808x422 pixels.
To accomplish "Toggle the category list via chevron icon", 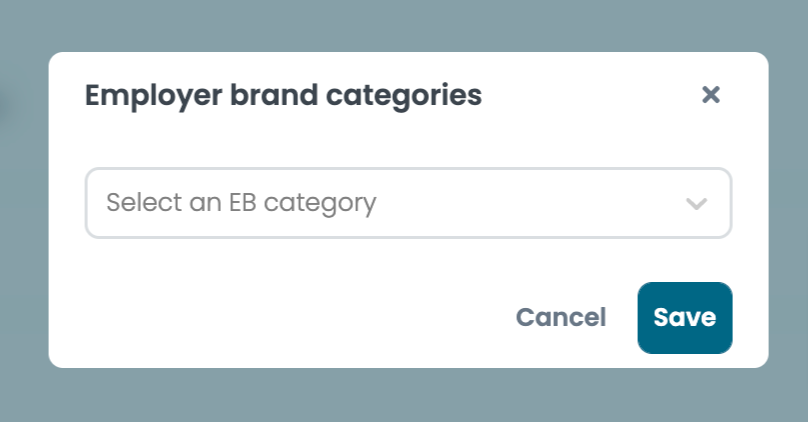I will coord(696,204).
